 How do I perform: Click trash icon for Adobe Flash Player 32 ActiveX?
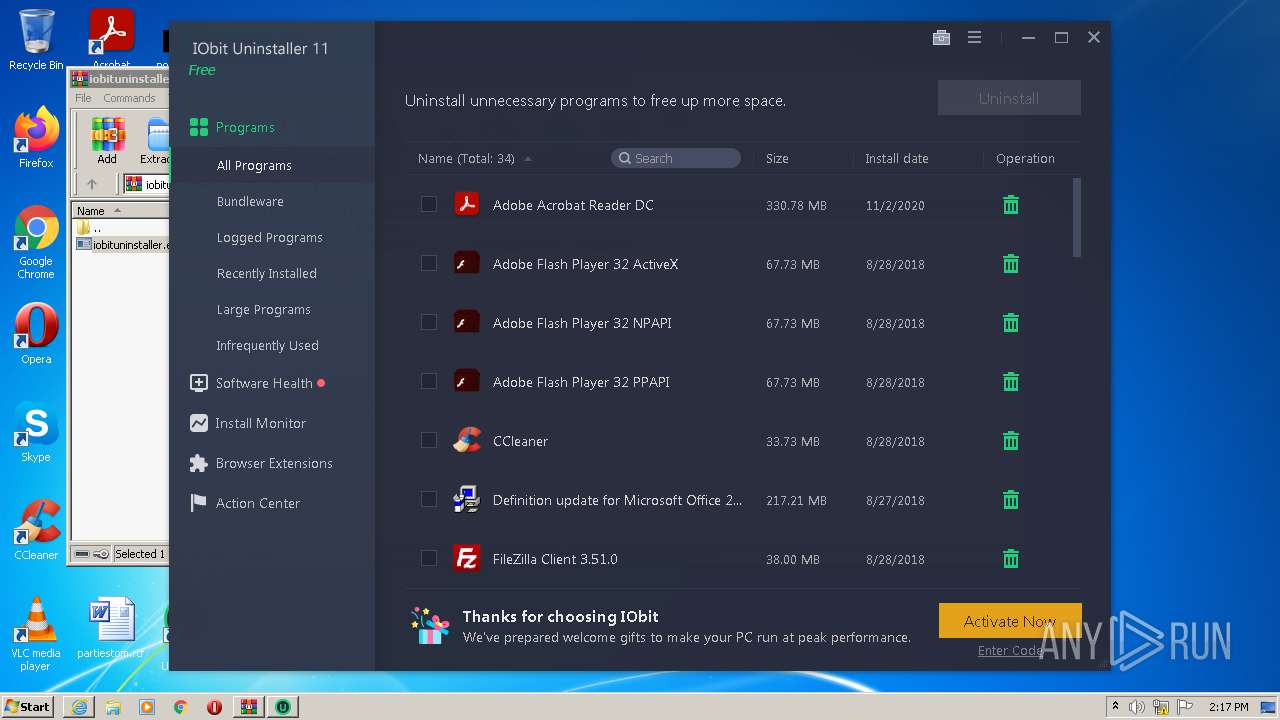tap(1011, 264)
